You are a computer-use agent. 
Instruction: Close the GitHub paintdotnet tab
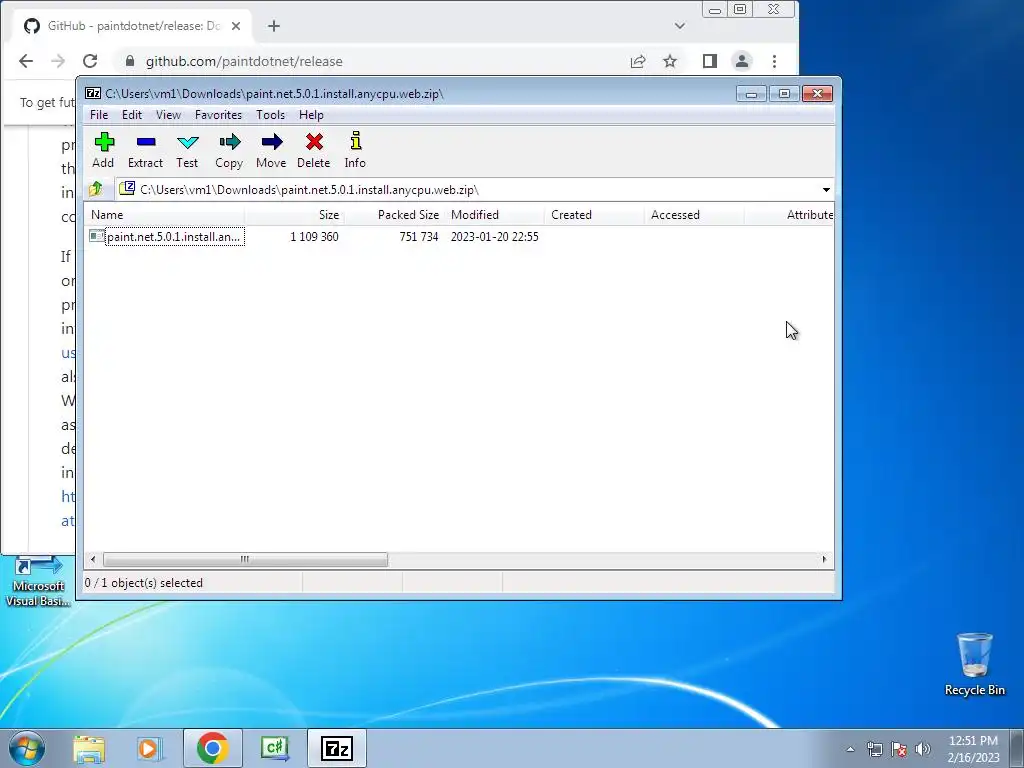click(236, 26)
